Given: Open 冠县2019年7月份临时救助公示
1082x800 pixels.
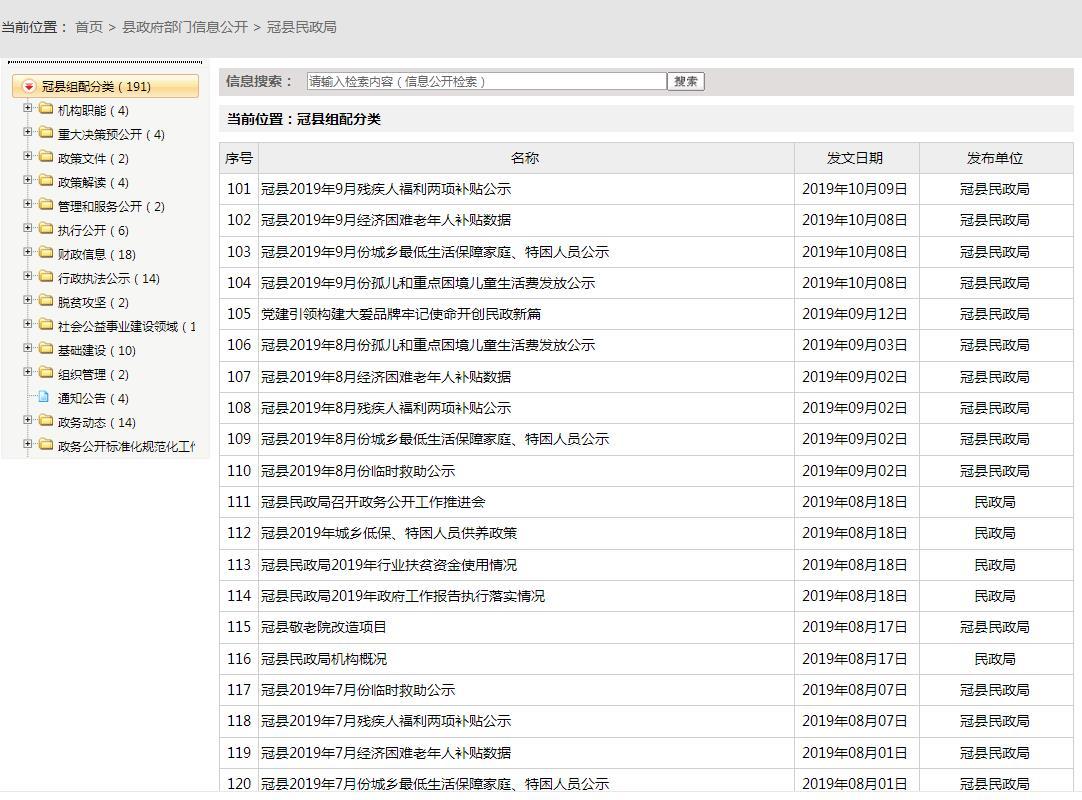Looking at the screenshot, I should [358, 690].
